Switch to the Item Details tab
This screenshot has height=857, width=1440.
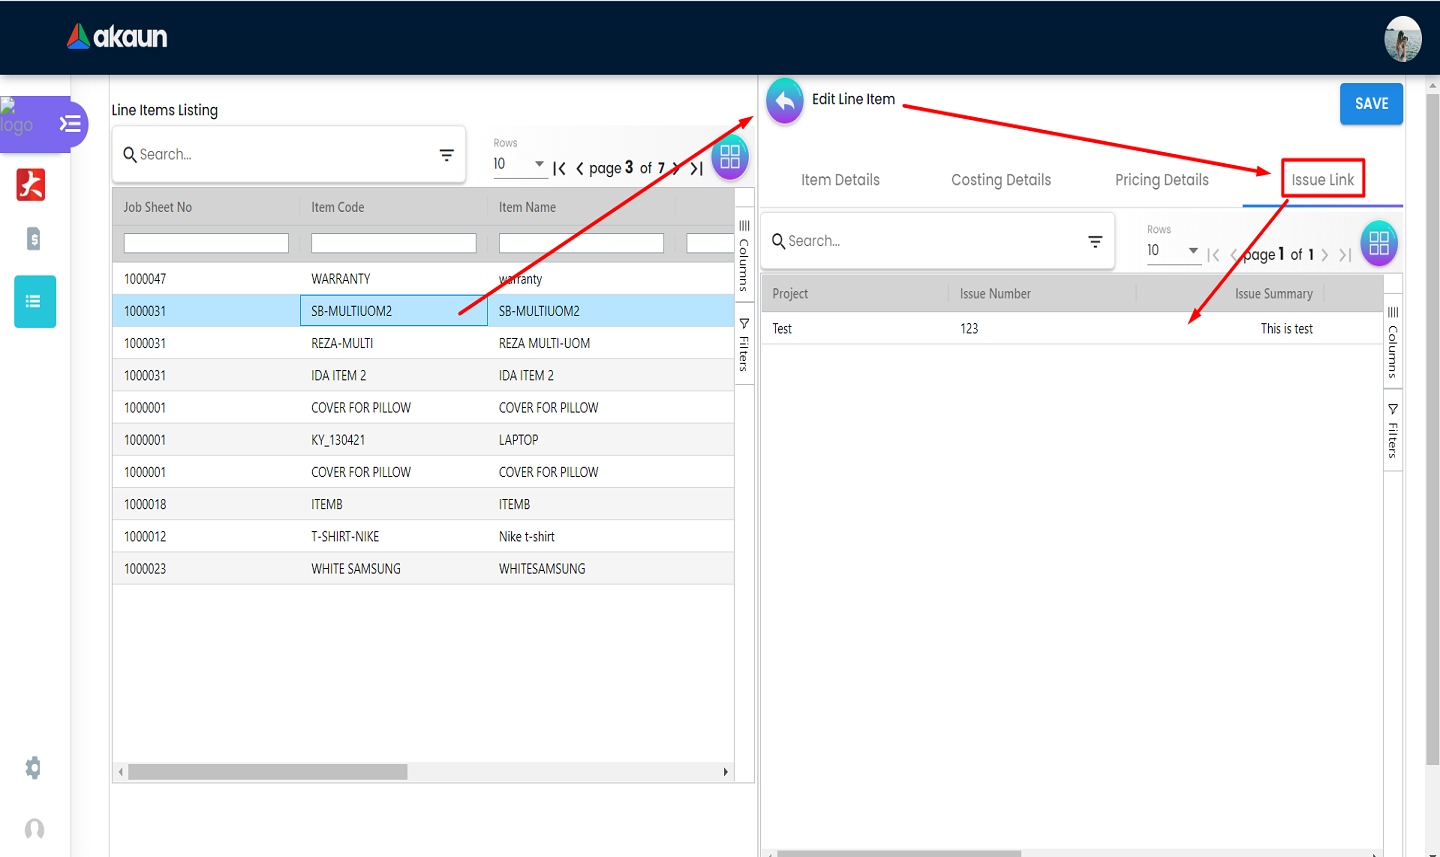840,180
